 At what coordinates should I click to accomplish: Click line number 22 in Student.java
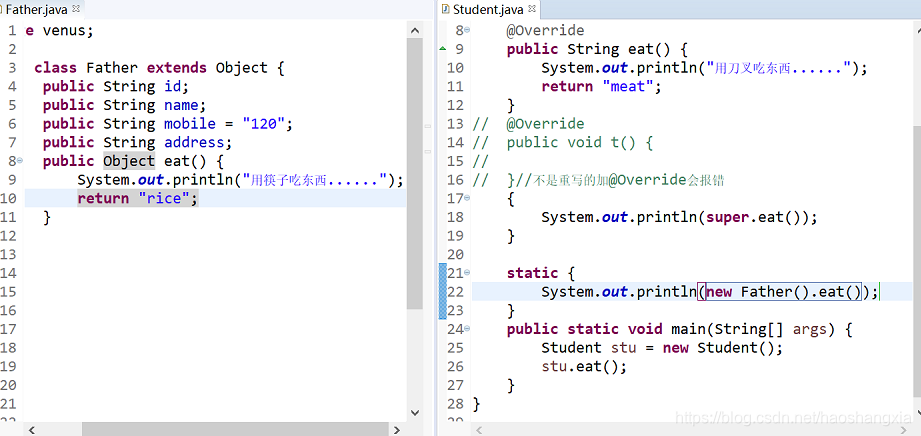(x=455, y=292)
